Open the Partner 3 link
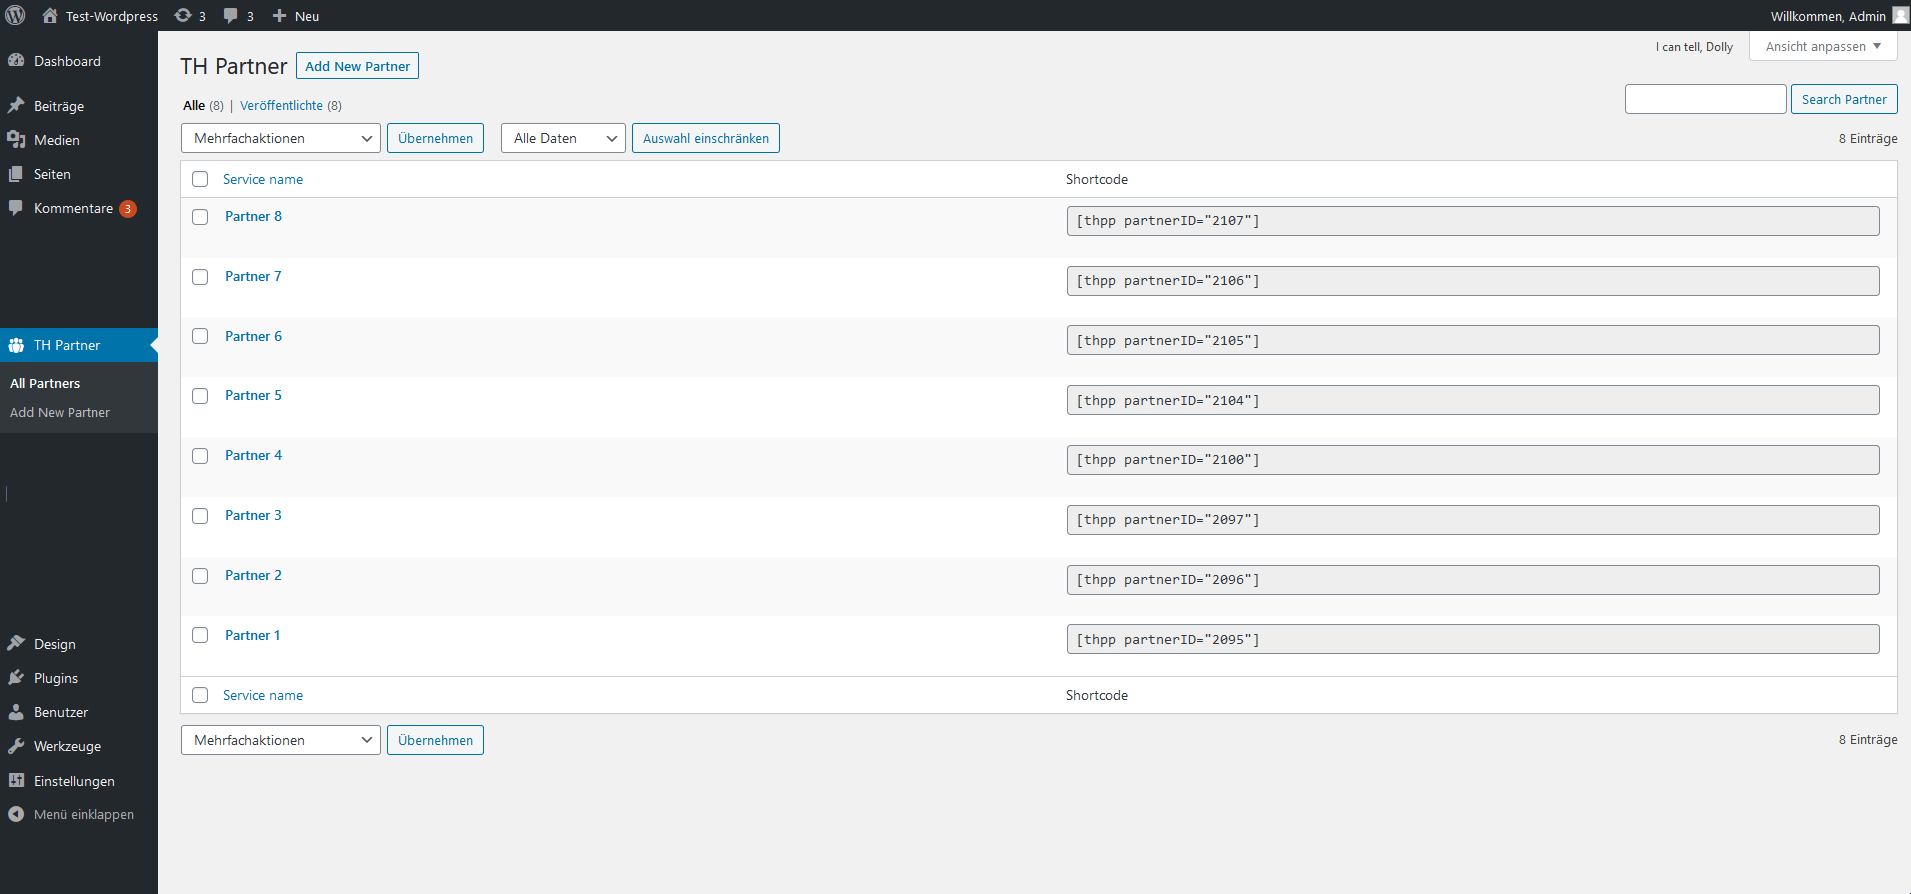This screenshot has width=1911, height=894. (x=253, y=515)
